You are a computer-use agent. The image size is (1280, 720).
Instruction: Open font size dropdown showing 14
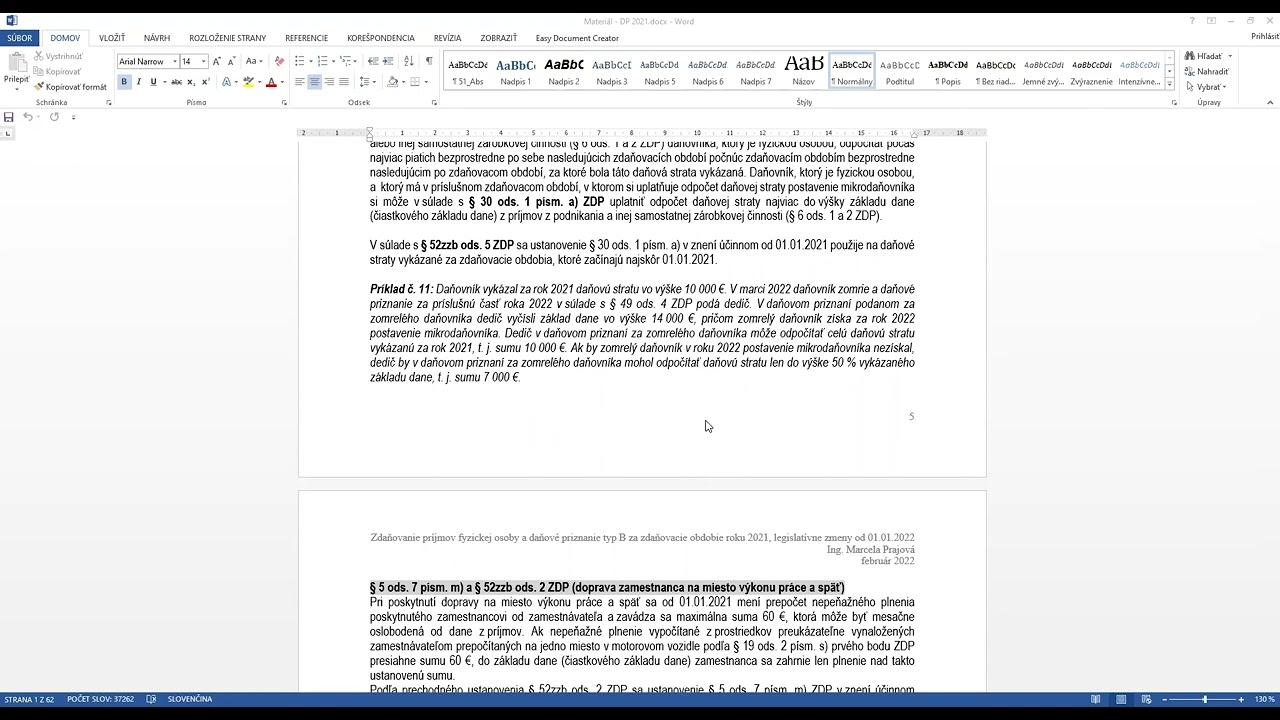tap(204, 61)
